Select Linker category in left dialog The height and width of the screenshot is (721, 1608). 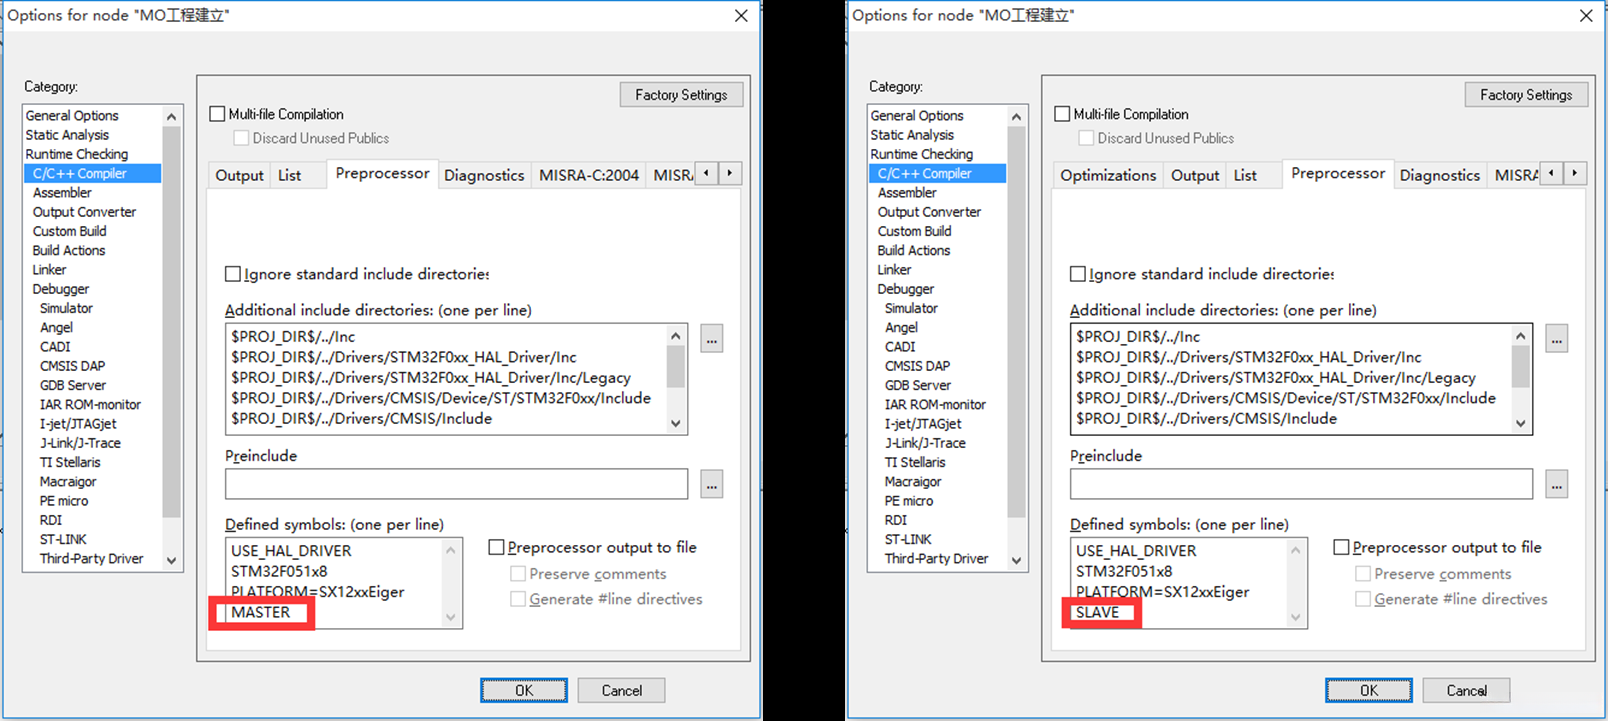pyautogui.click(x=49, y=270)
